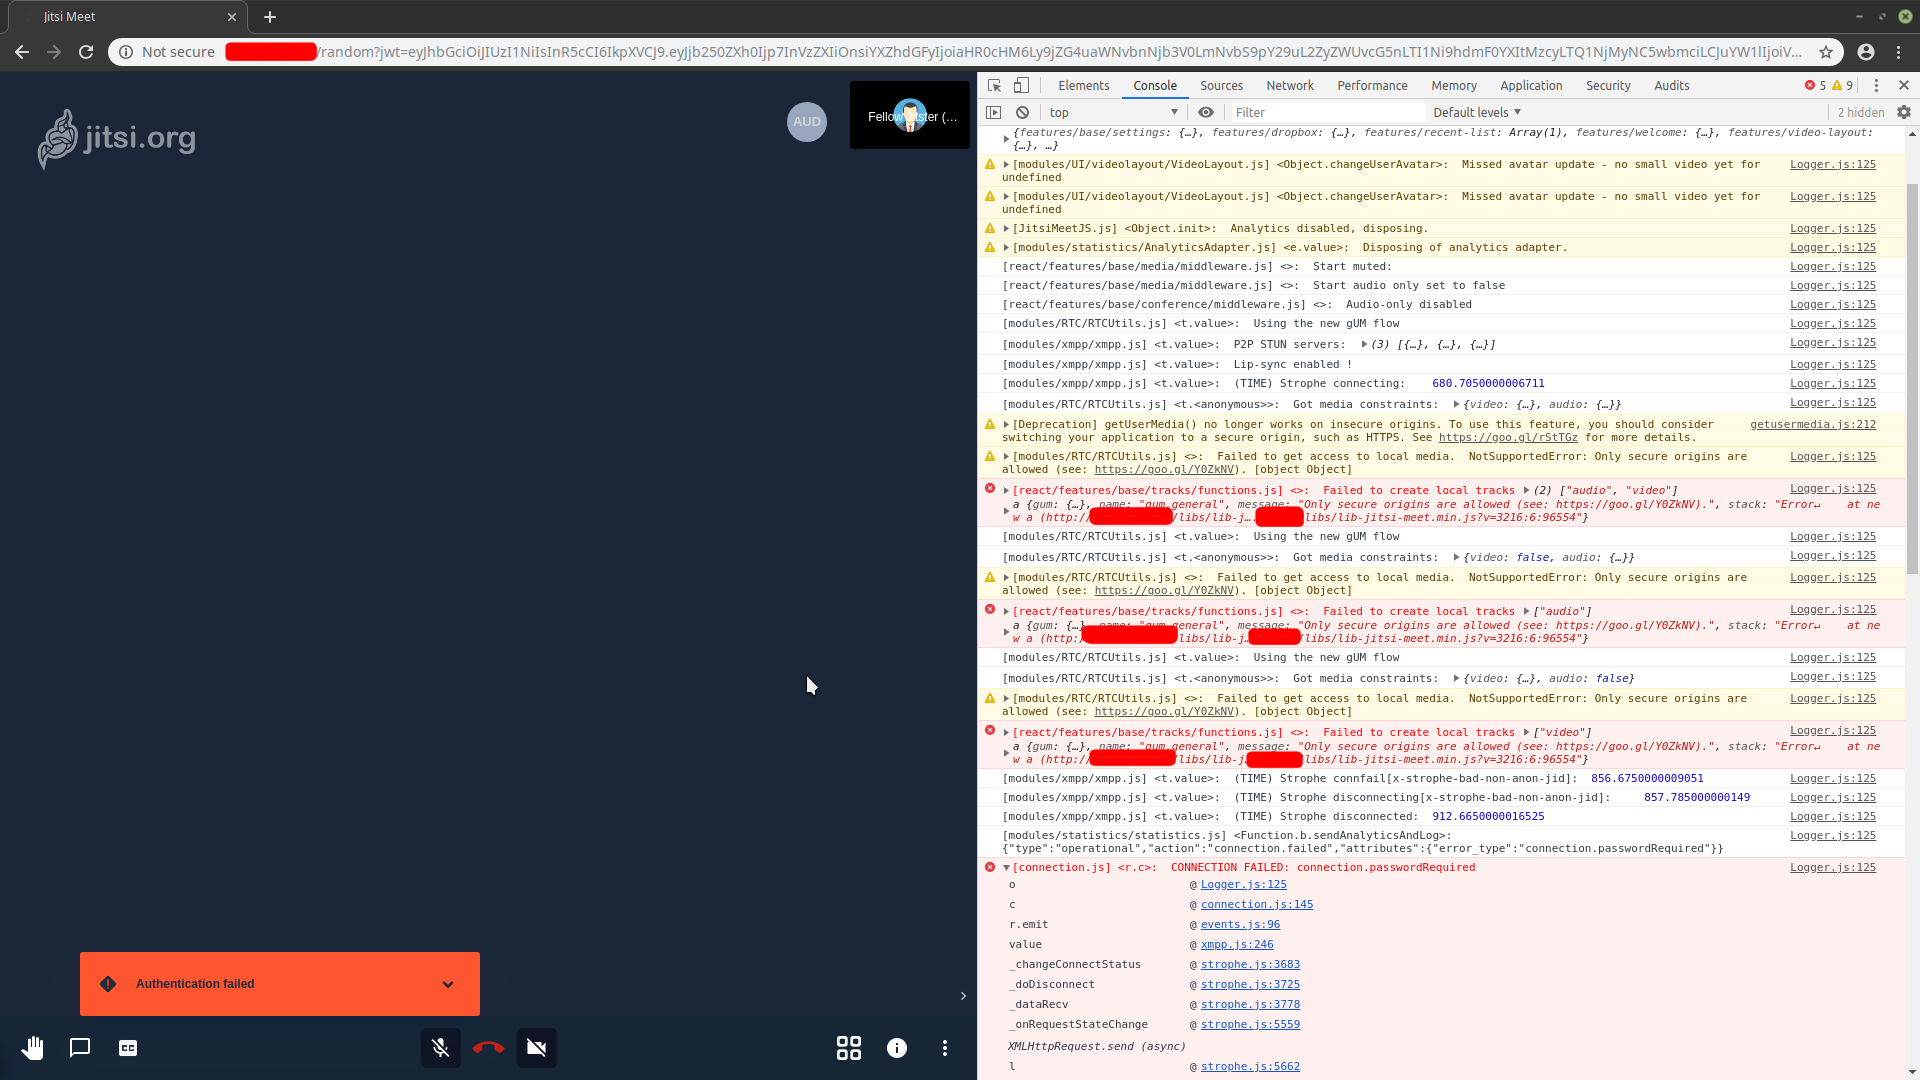Viewport: 1920px width, 1080px height.
Task: Open the frame context dropdown showing top
Action: point(1110,112)
